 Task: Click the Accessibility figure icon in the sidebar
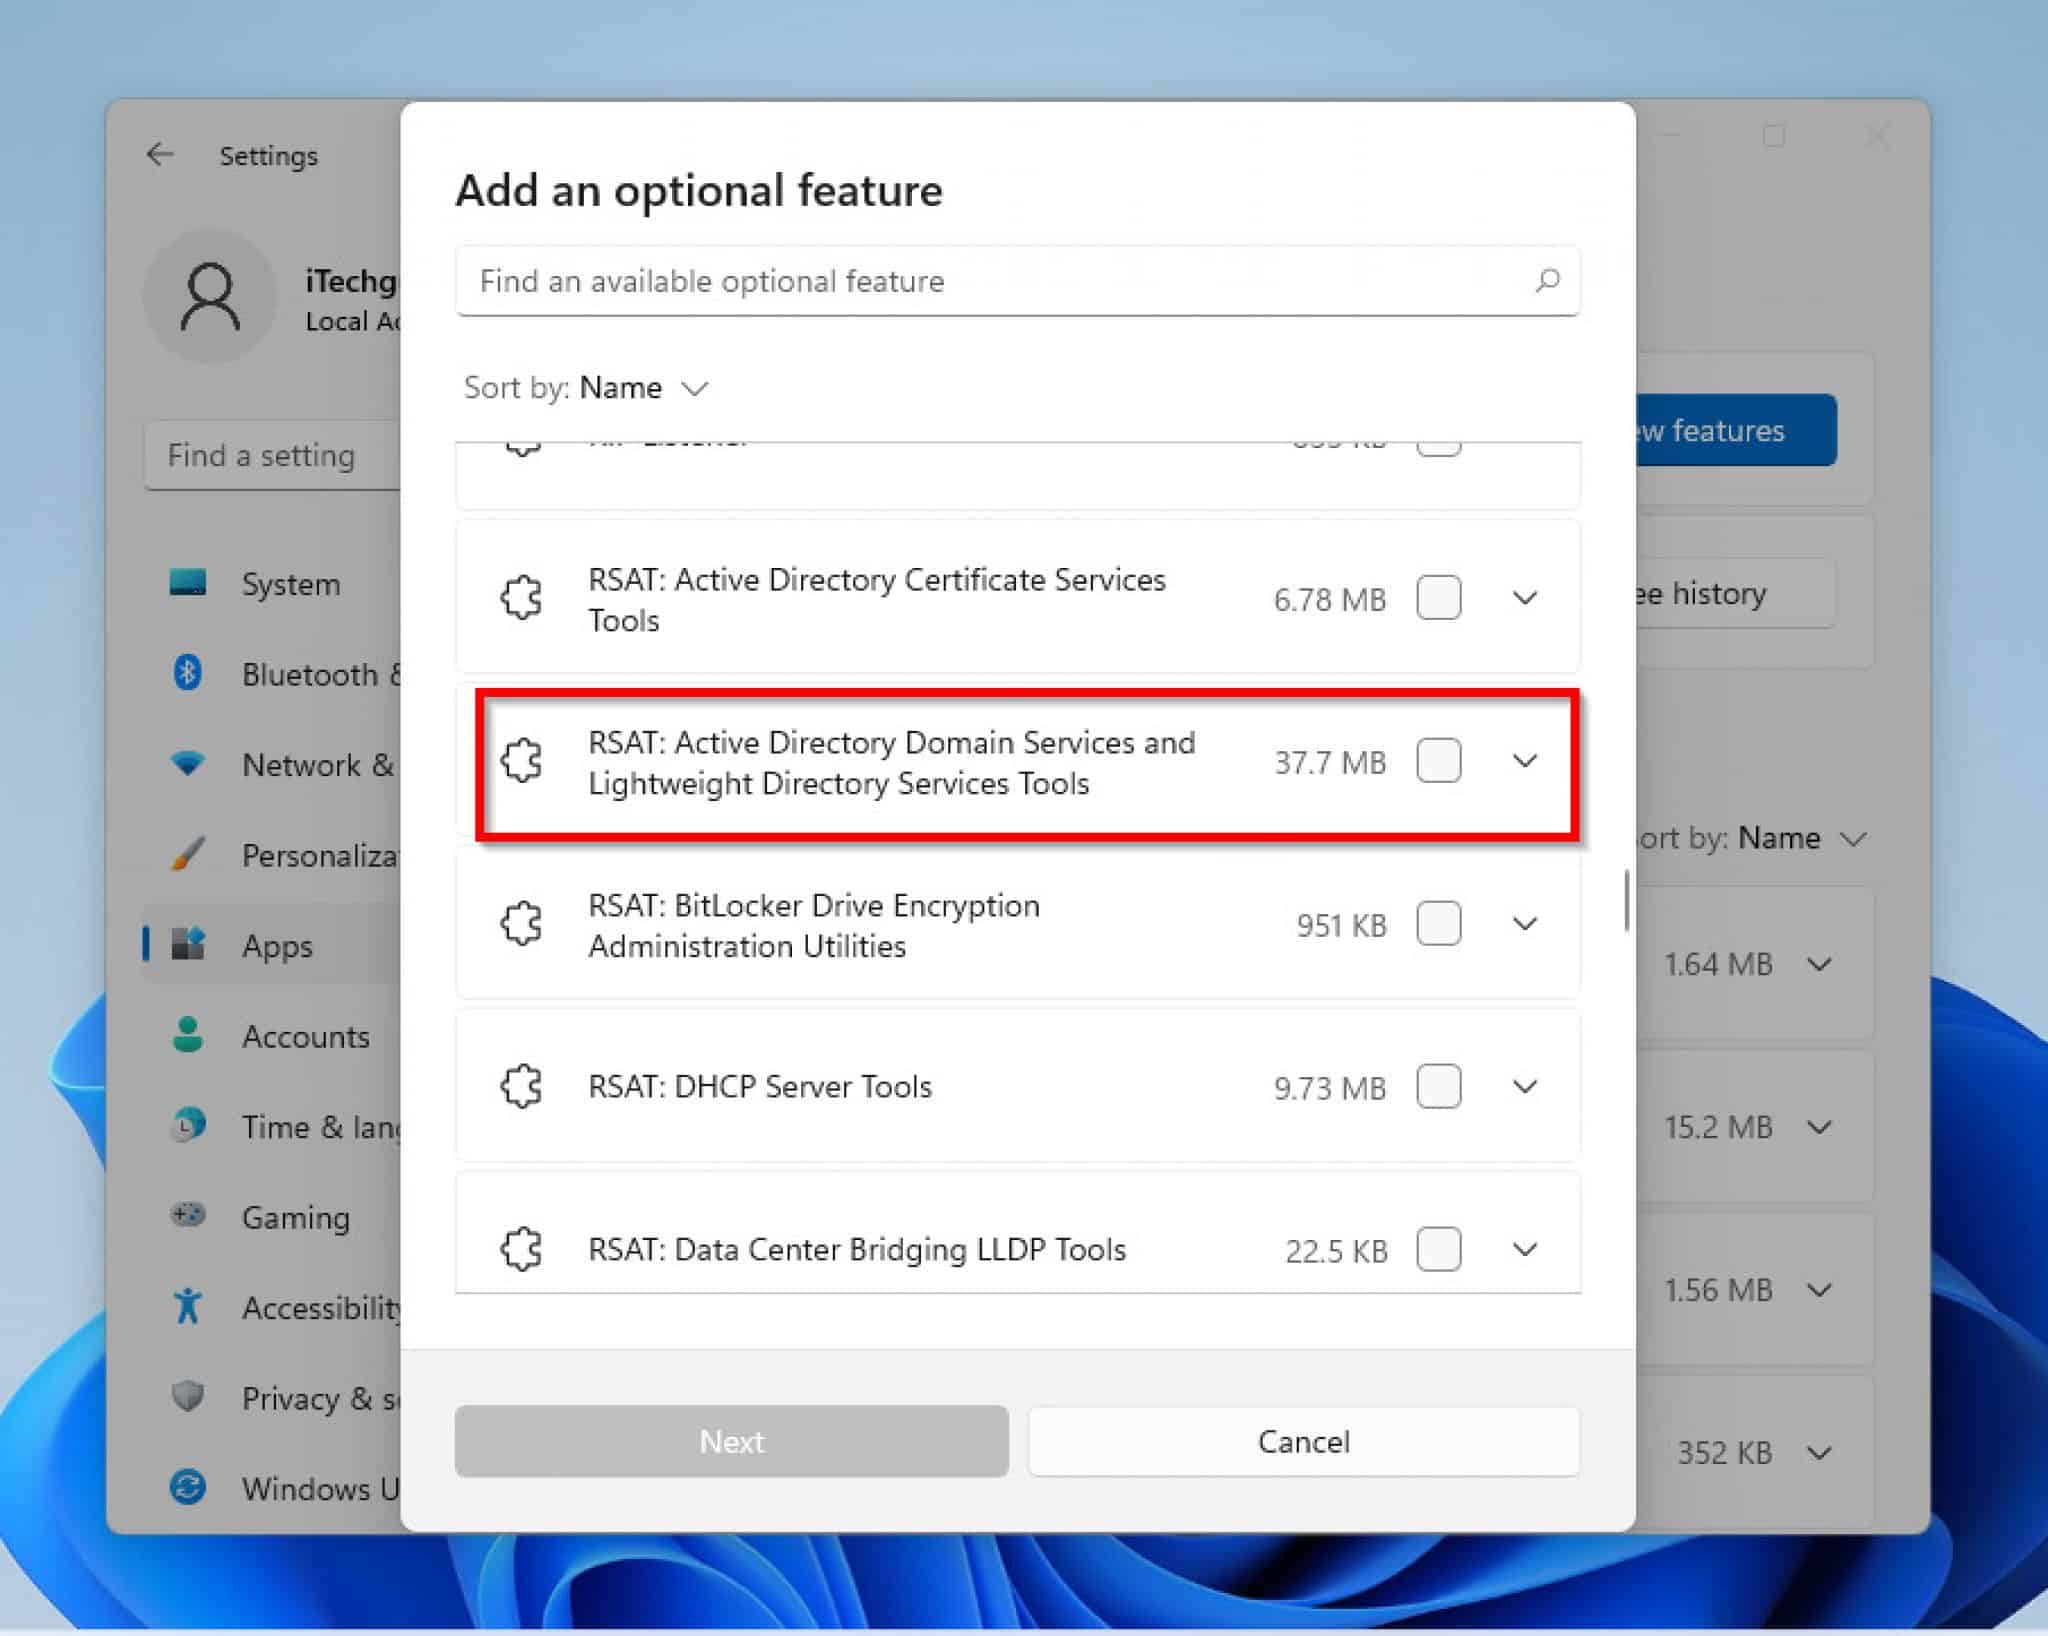[x=188, y=1306]
